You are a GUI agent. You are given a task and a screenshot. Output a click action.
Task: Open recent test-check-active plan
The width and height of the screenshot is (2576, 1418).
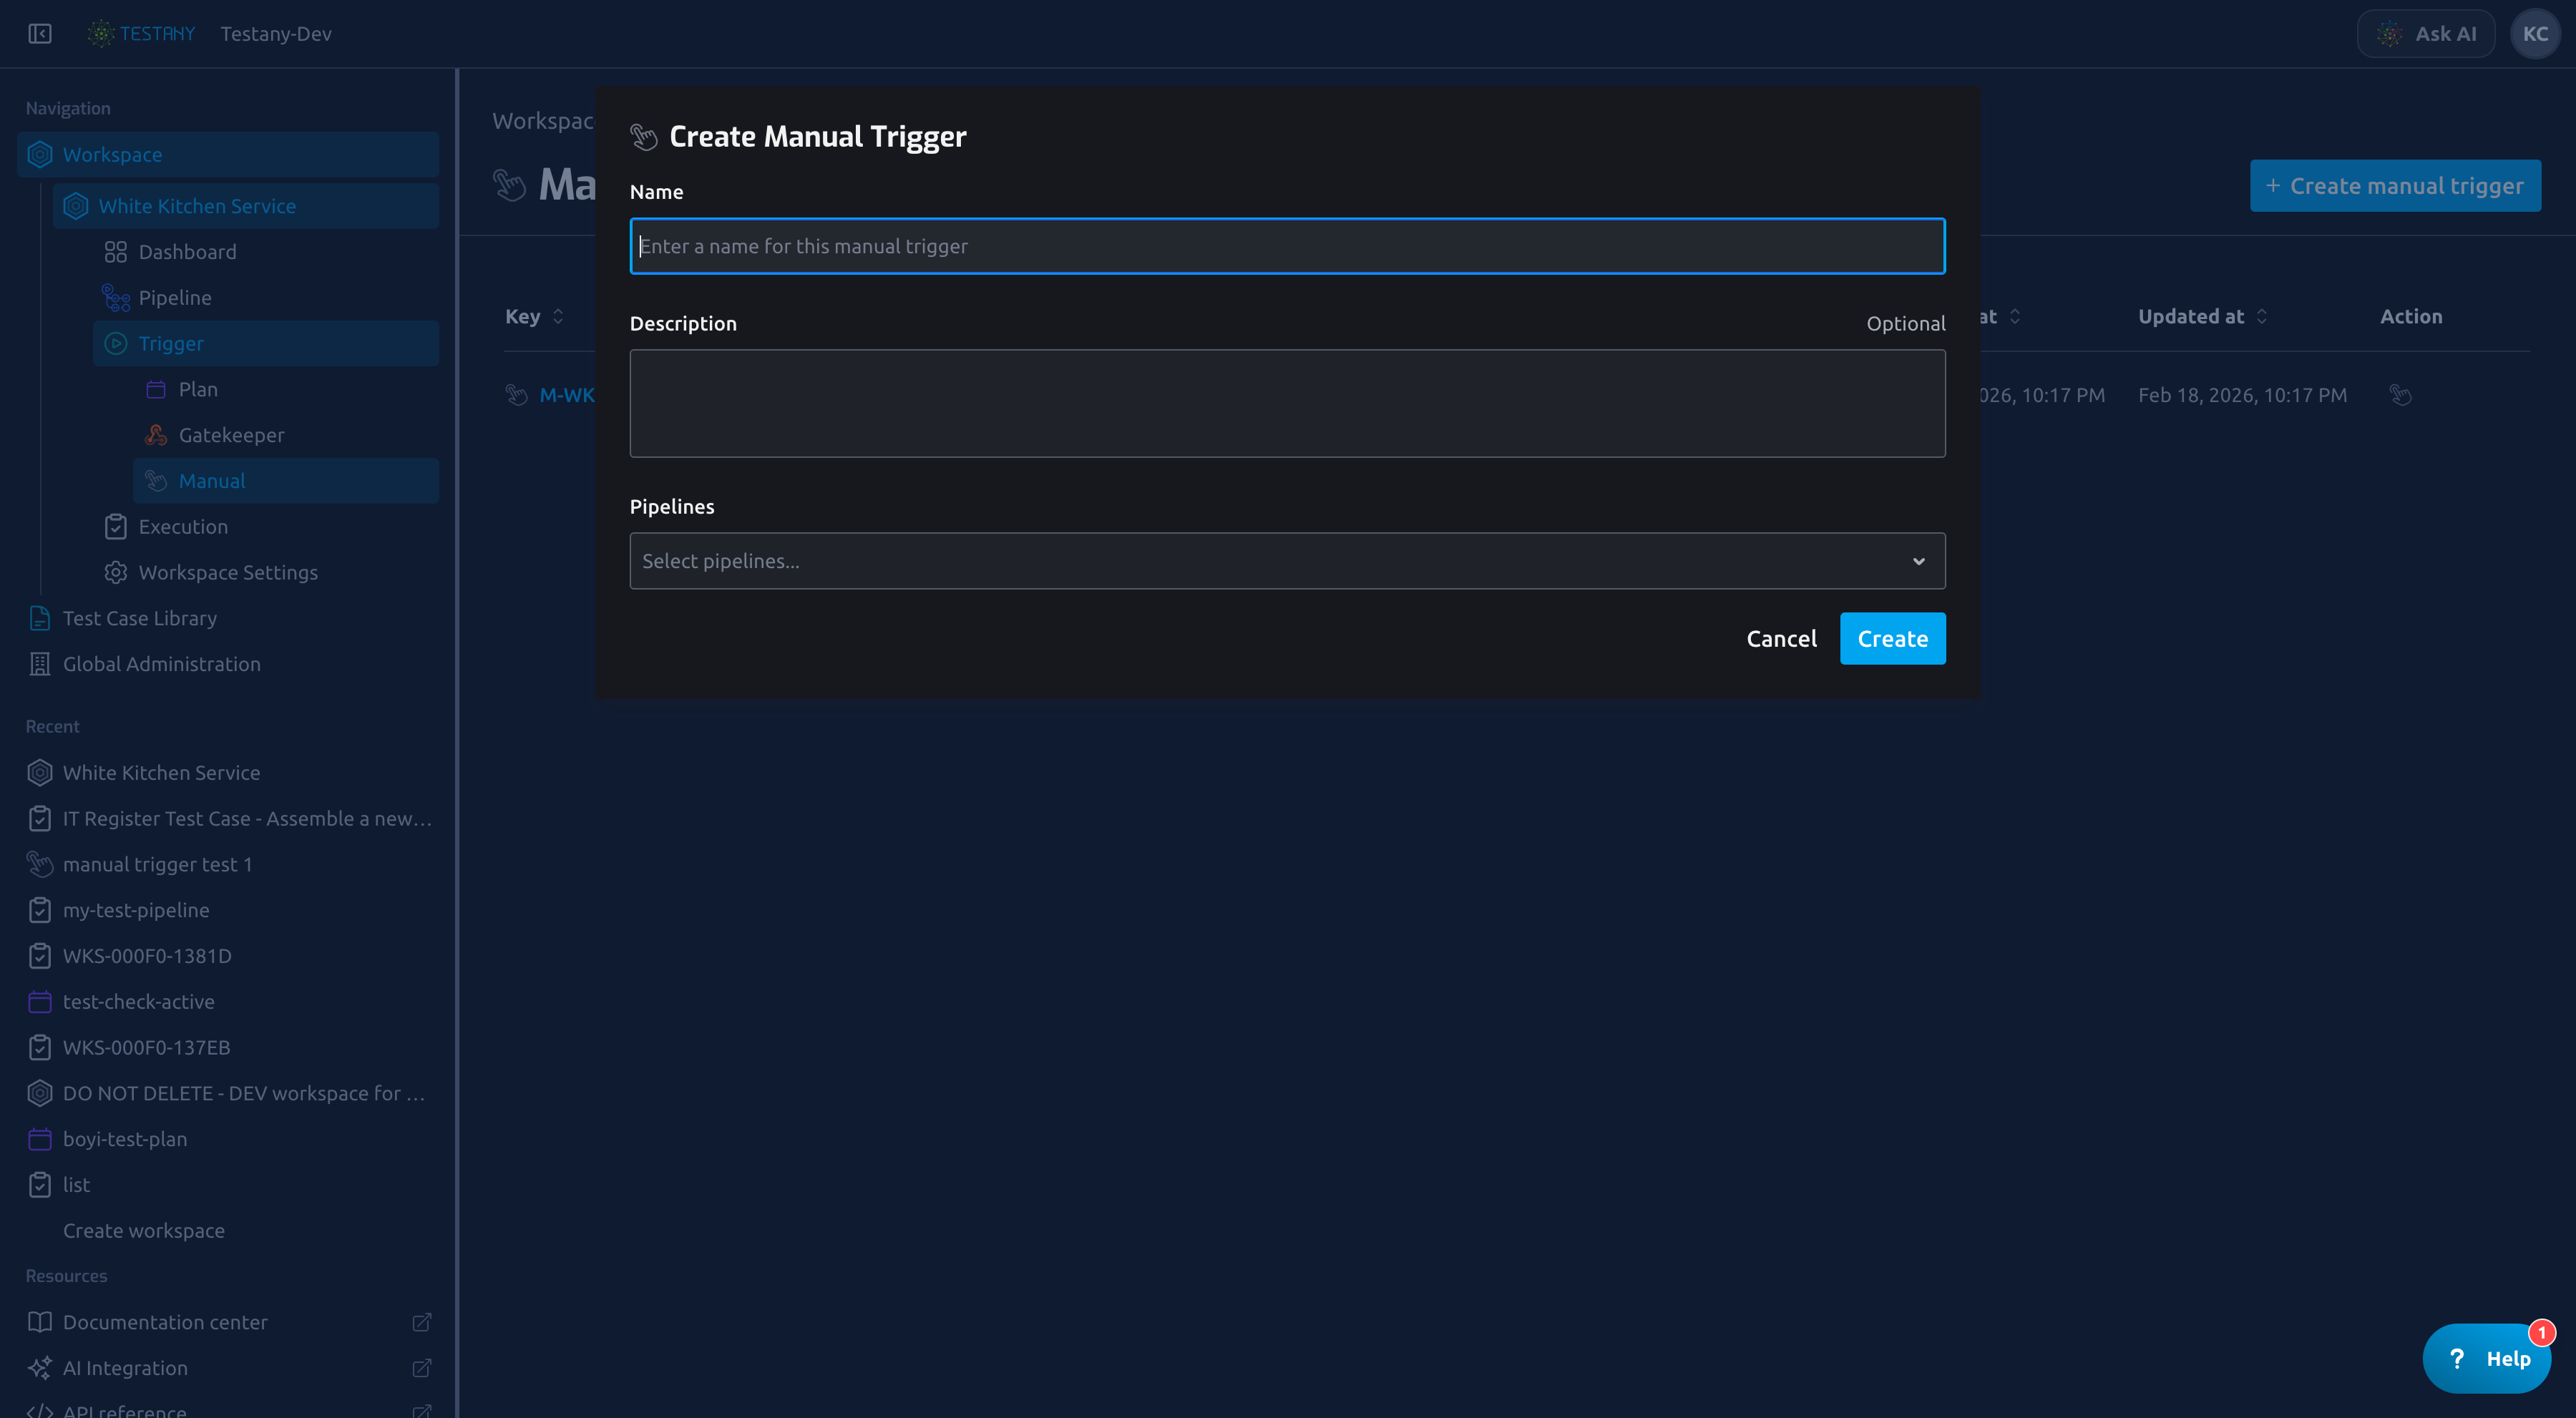coord(228,1002)
